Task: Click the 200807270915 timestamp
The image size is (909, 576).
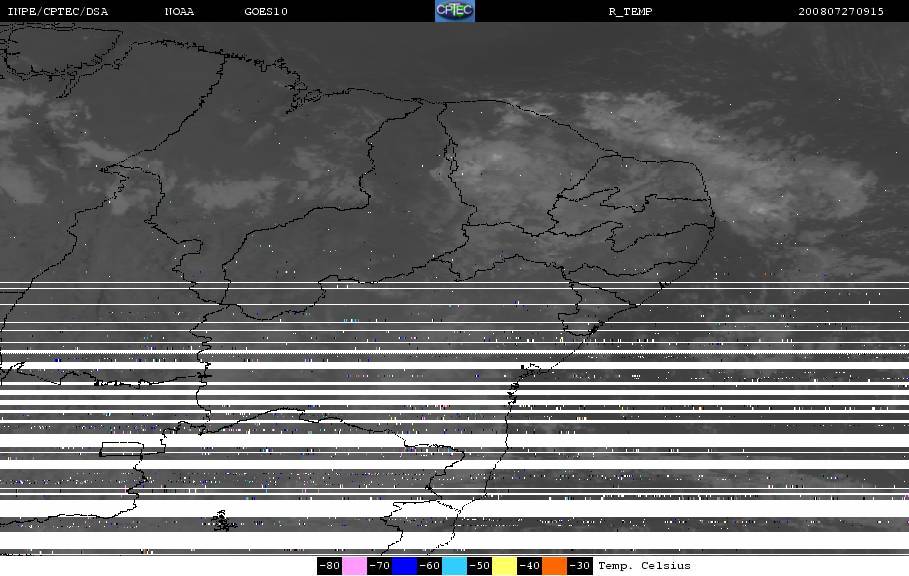Action: [841, 12]
